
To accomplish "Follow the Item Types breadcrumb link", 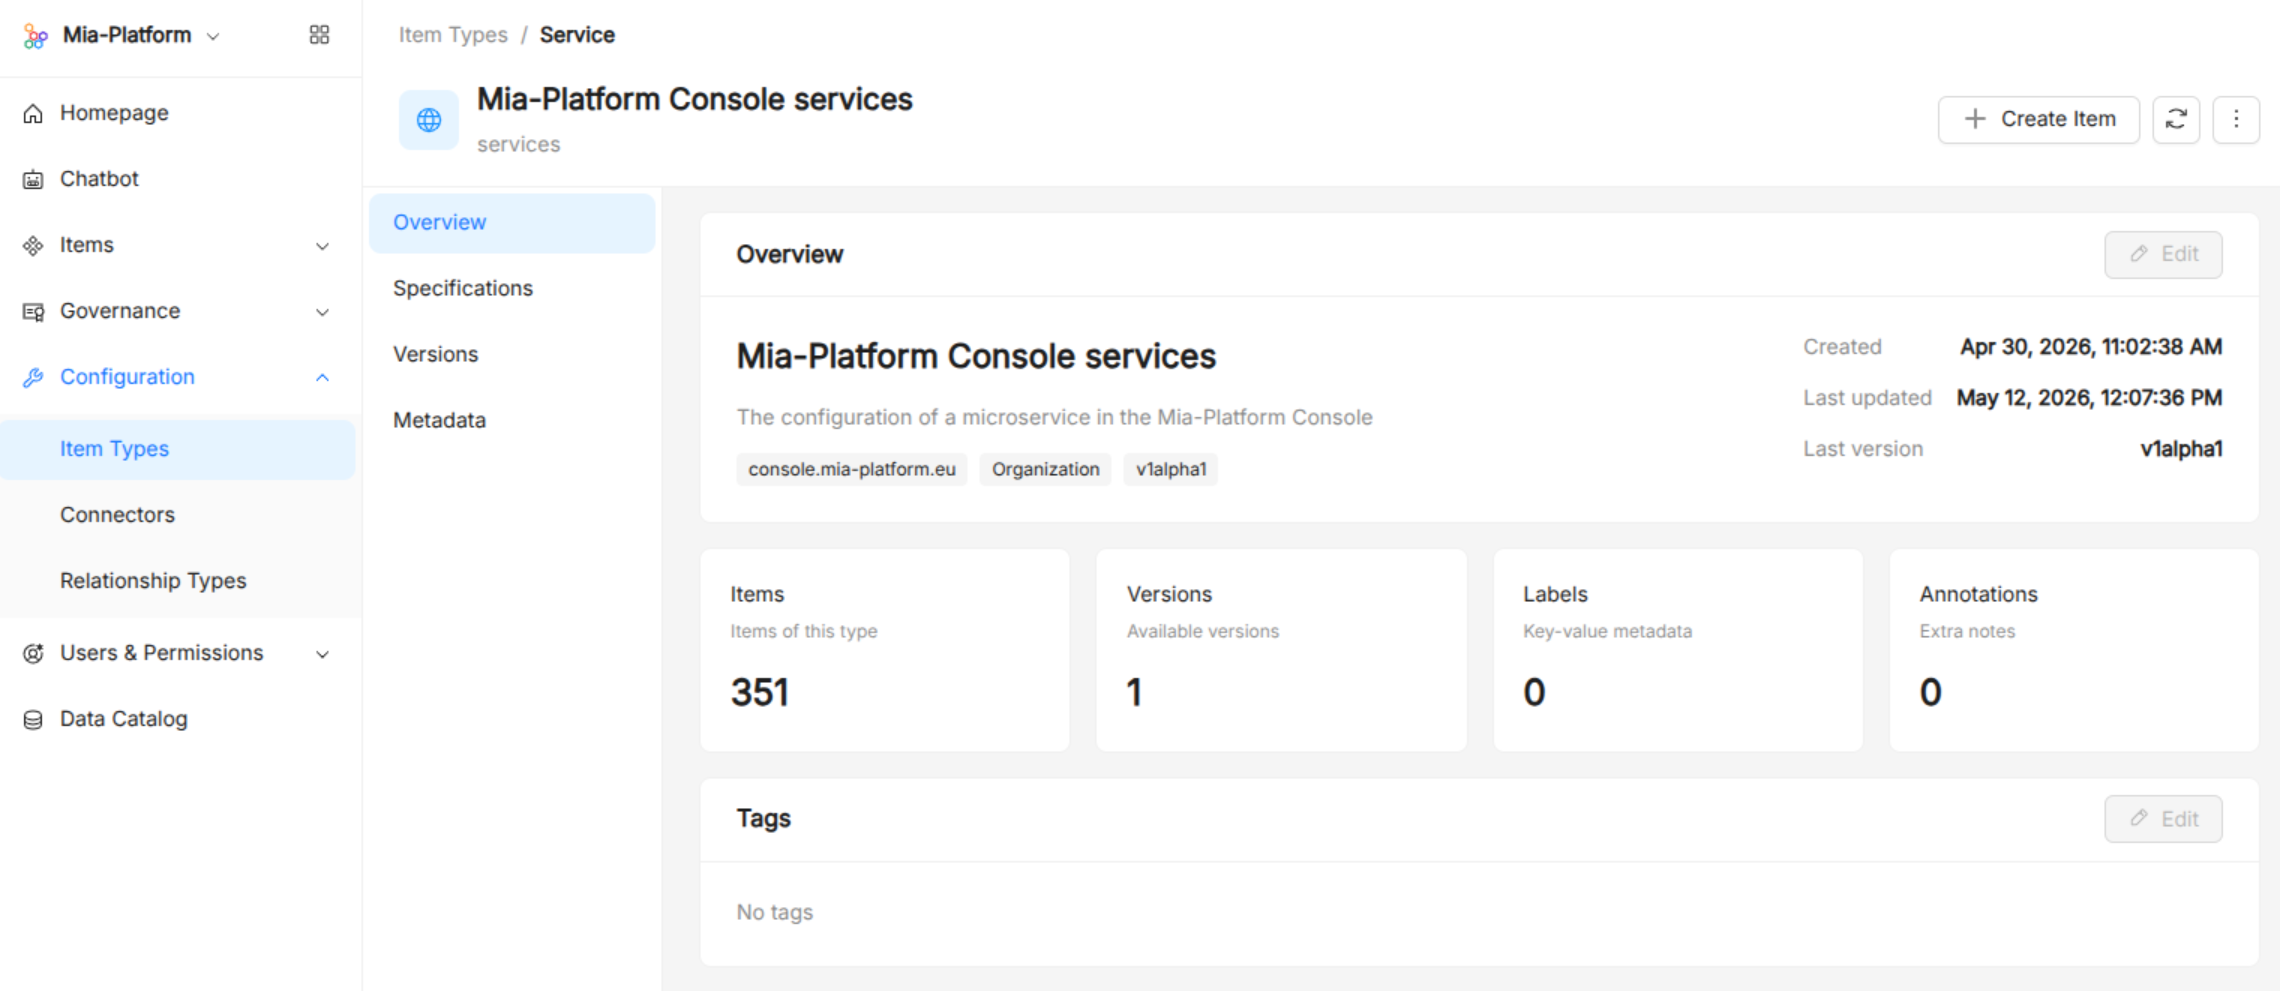I will [453, 35].
